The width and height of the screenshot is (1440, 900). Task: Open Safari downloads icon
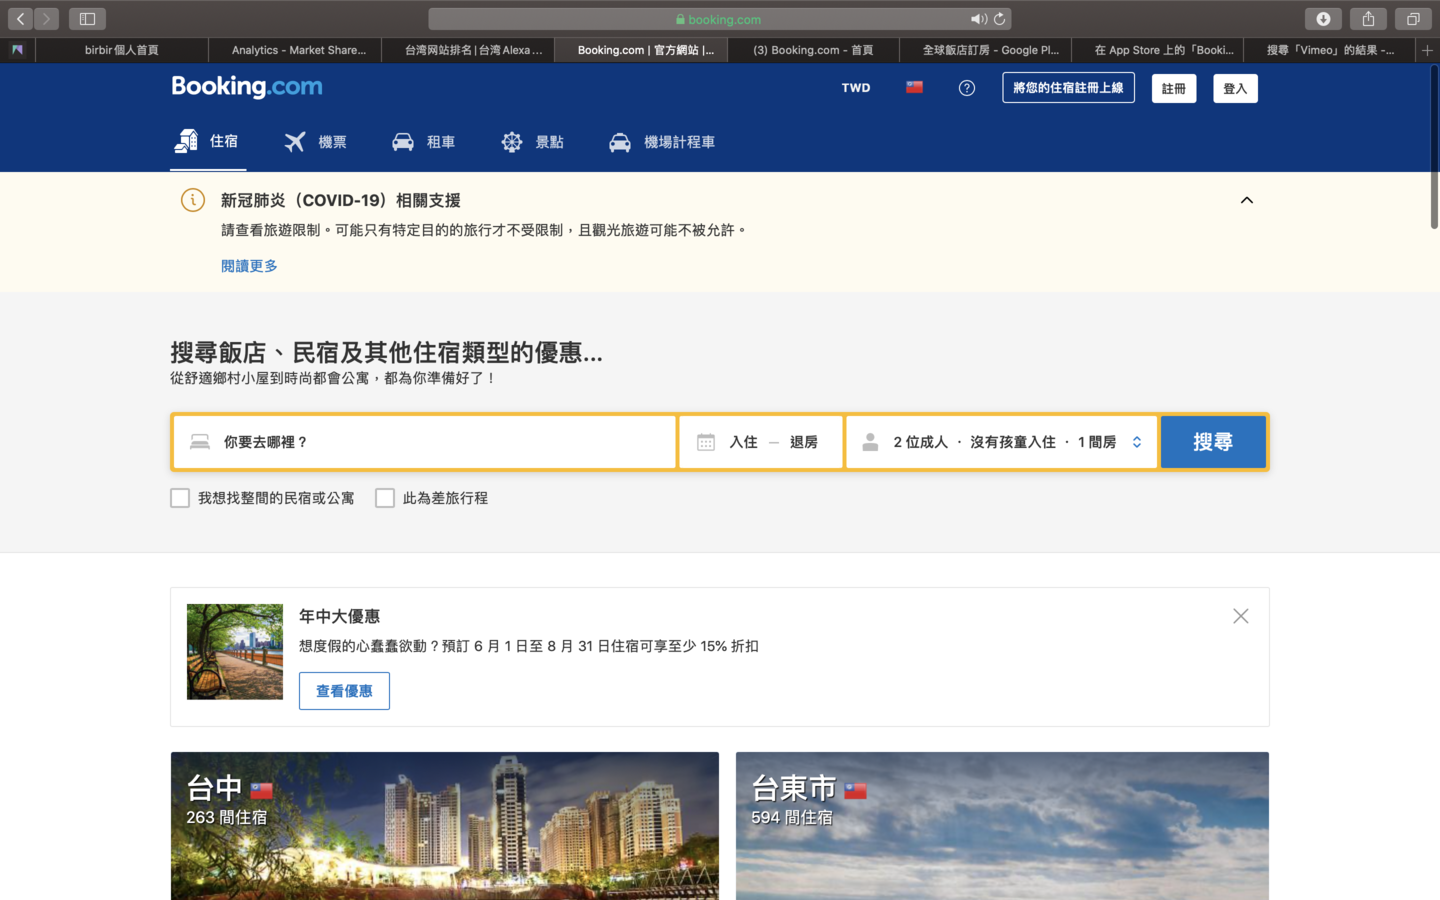(x=1323, y=19)
